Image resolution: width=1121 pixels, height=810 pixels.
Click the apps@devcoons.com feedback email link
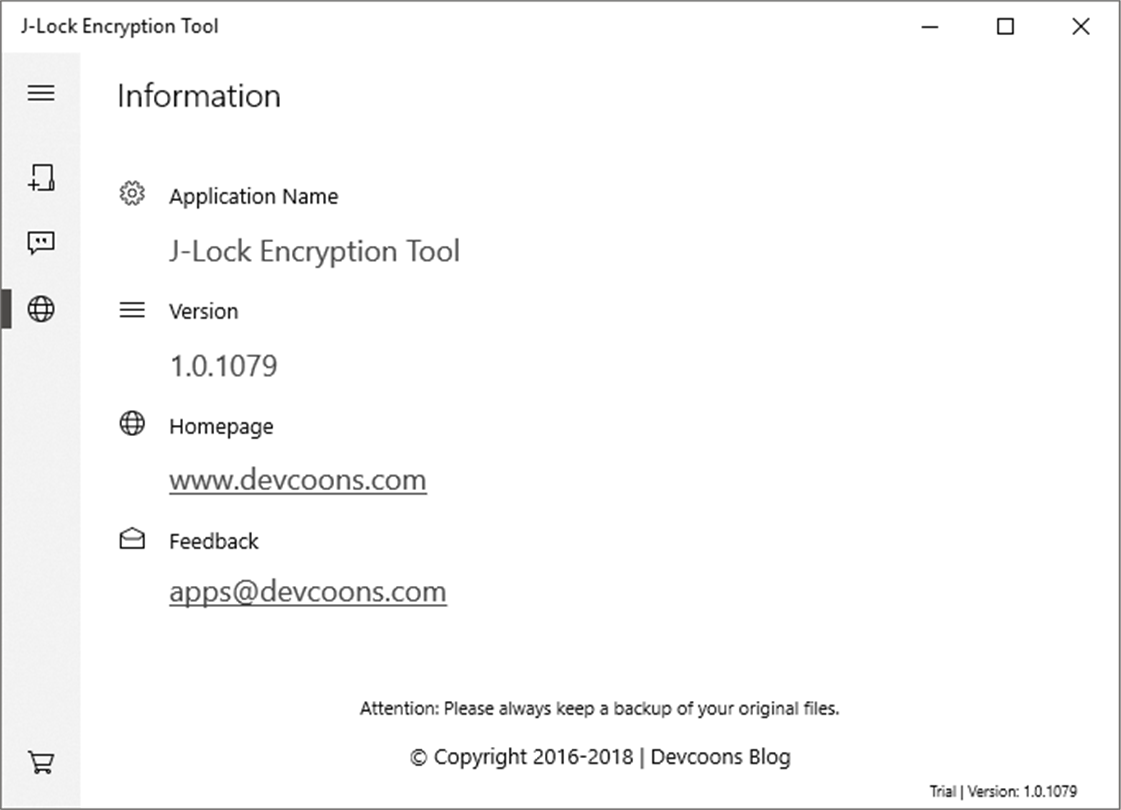tap(307, 592)
